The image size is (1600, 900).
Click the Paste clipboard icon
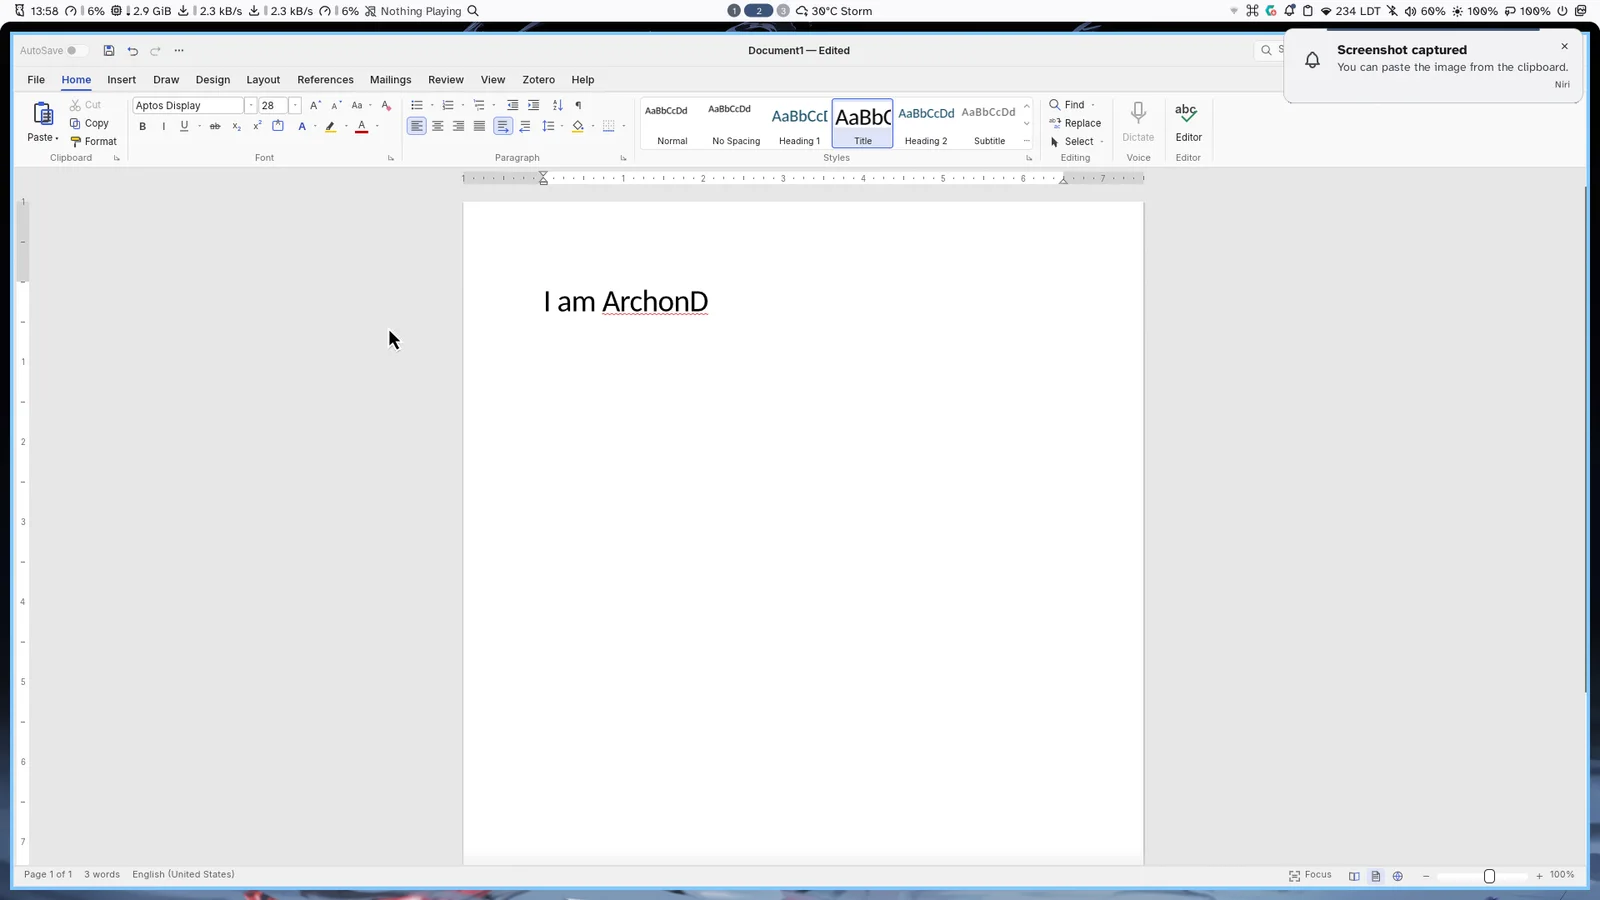tap(43, 113)
